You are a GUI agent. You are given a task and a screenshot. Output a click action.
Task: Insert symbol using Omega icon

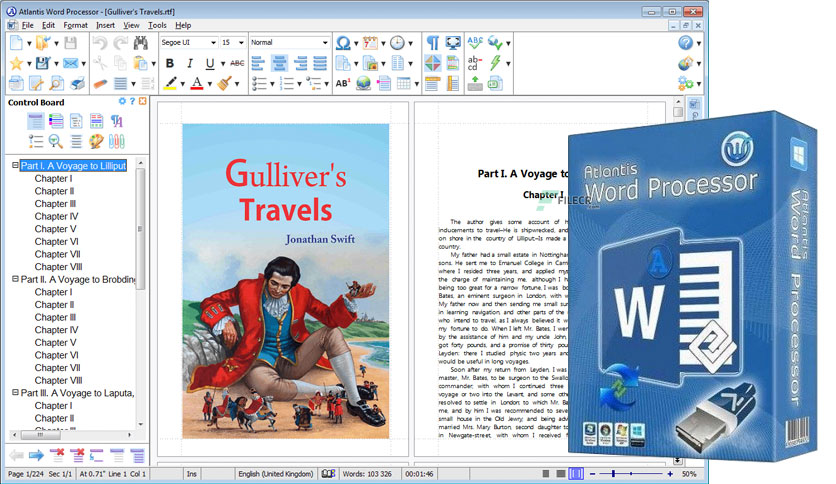point(343,43)
